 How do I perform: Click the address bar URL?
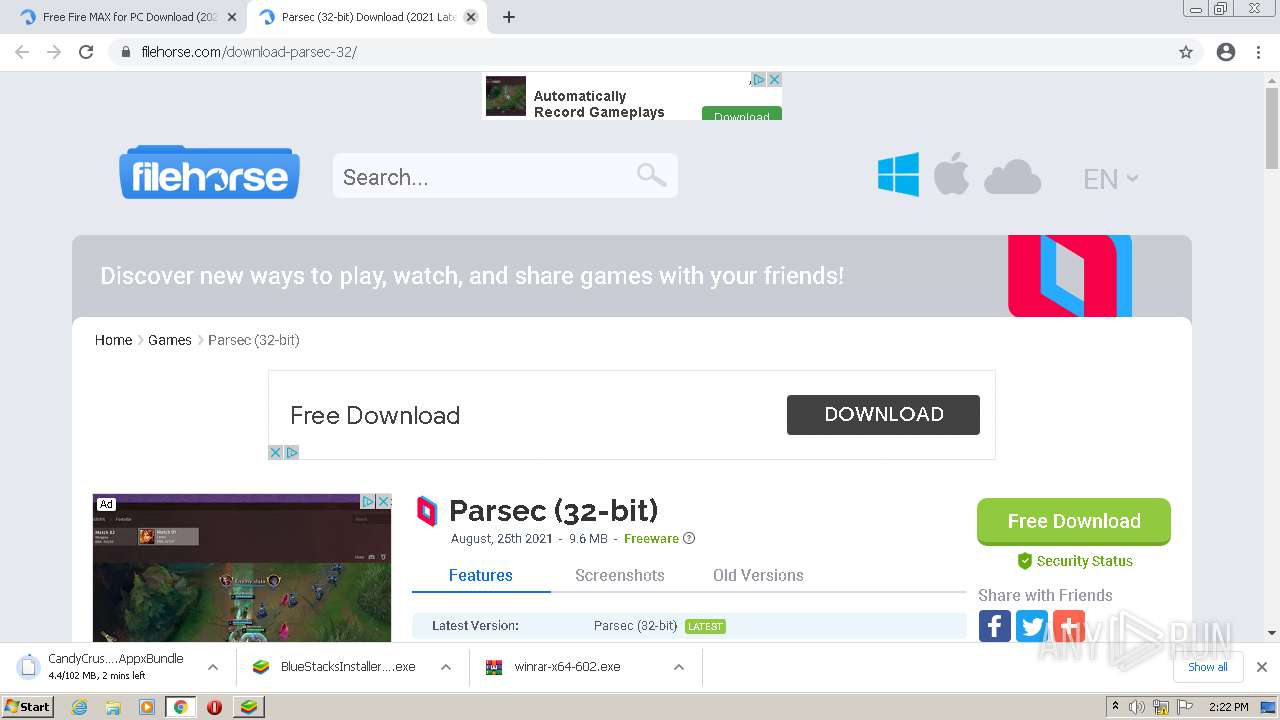[249, 52]
